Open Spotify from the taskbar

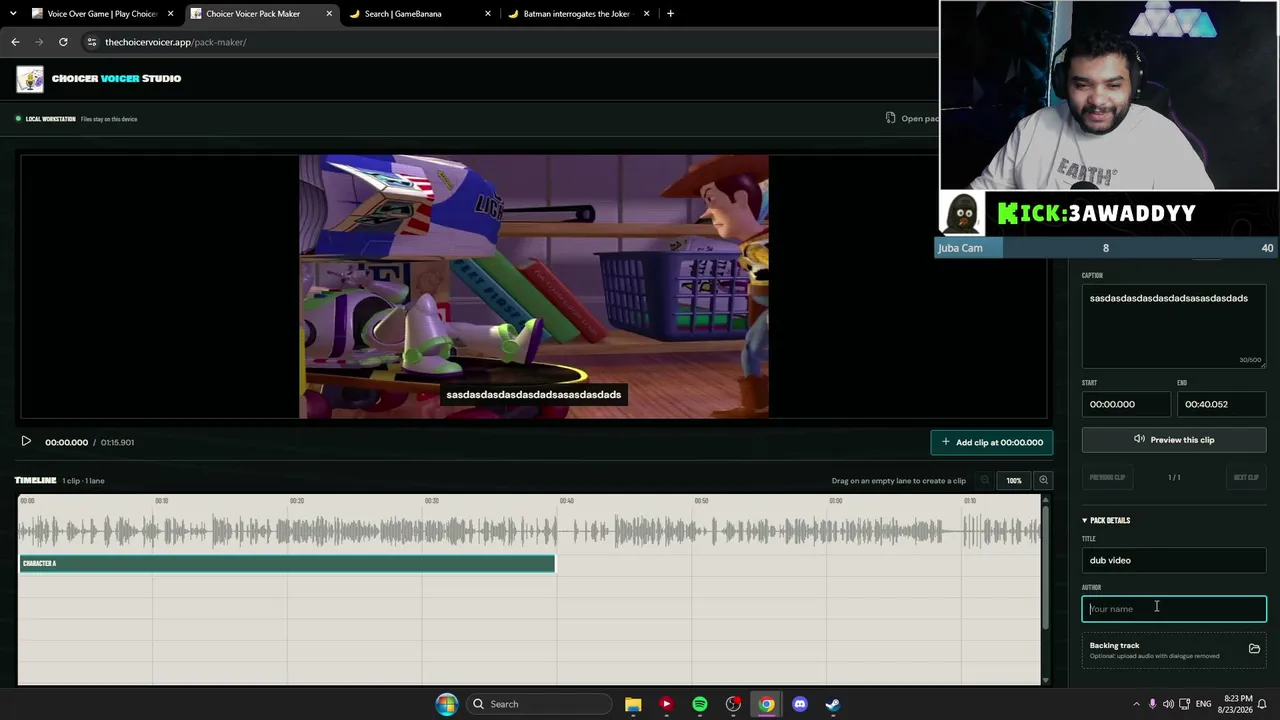[x=700, y=704]
